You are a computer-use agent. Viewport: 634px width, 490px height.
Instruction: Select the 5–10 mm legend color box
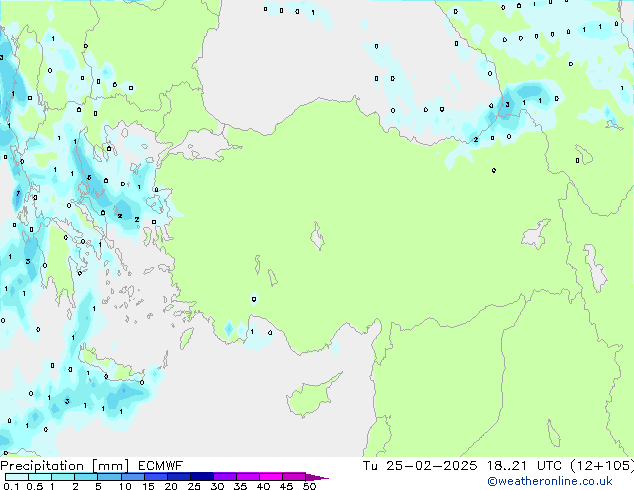click(109, 477)
